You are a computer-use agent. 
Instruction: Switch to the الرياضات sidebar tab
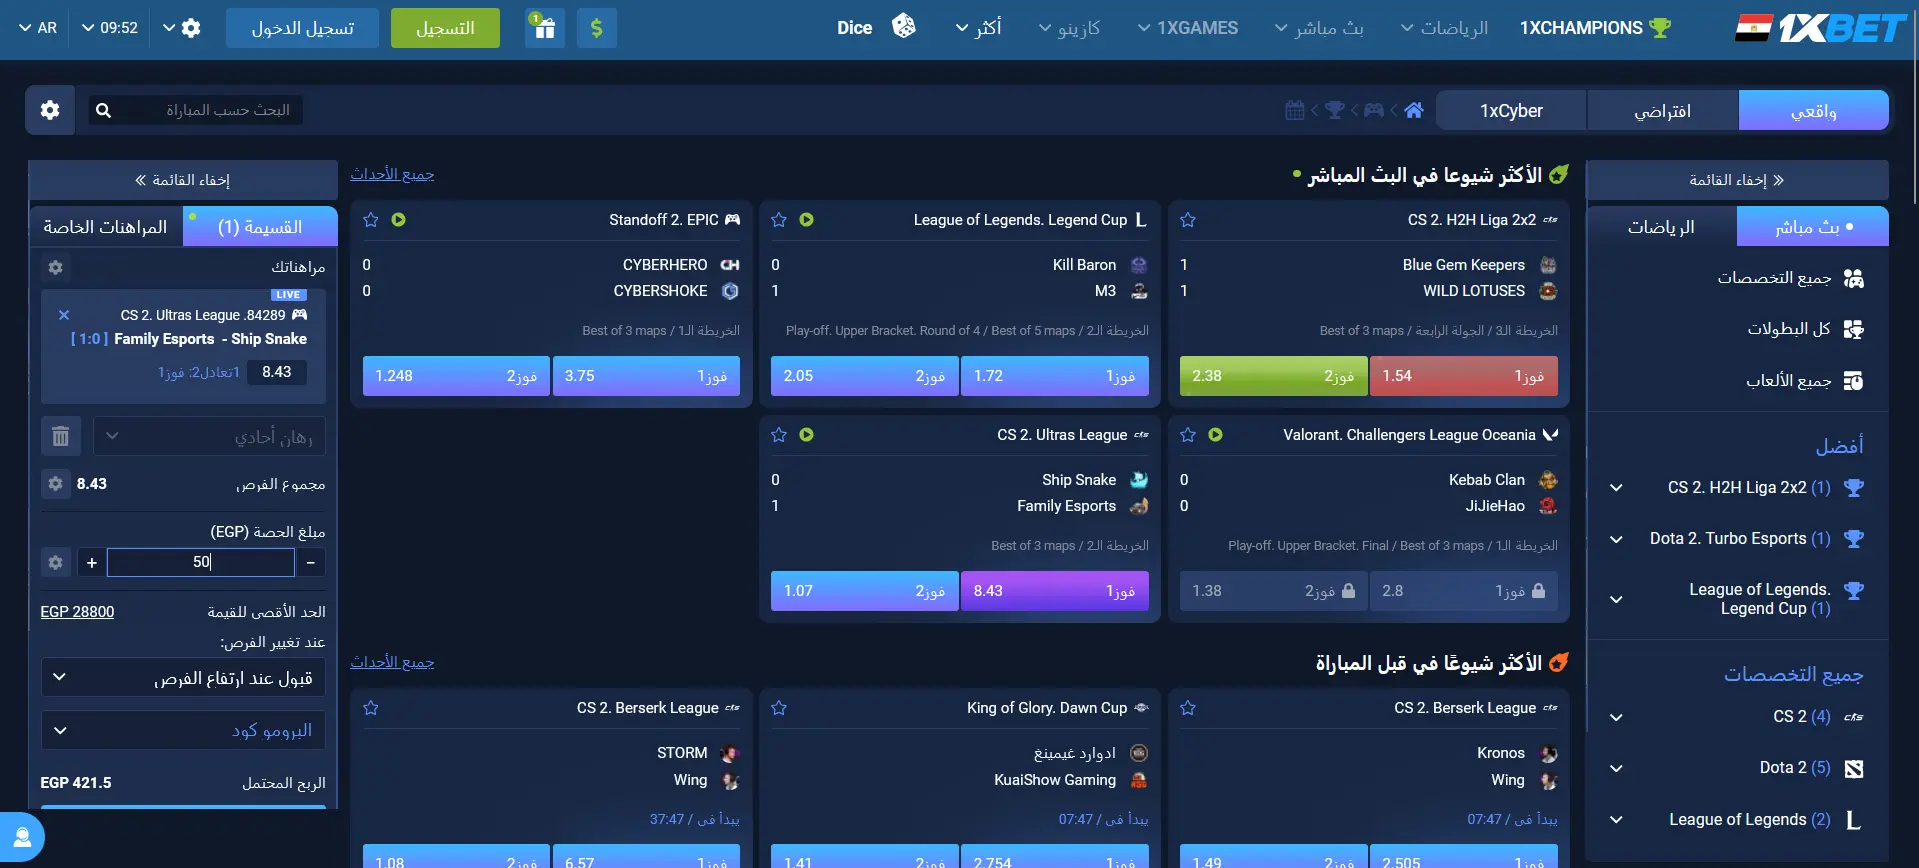point(1661,227)
